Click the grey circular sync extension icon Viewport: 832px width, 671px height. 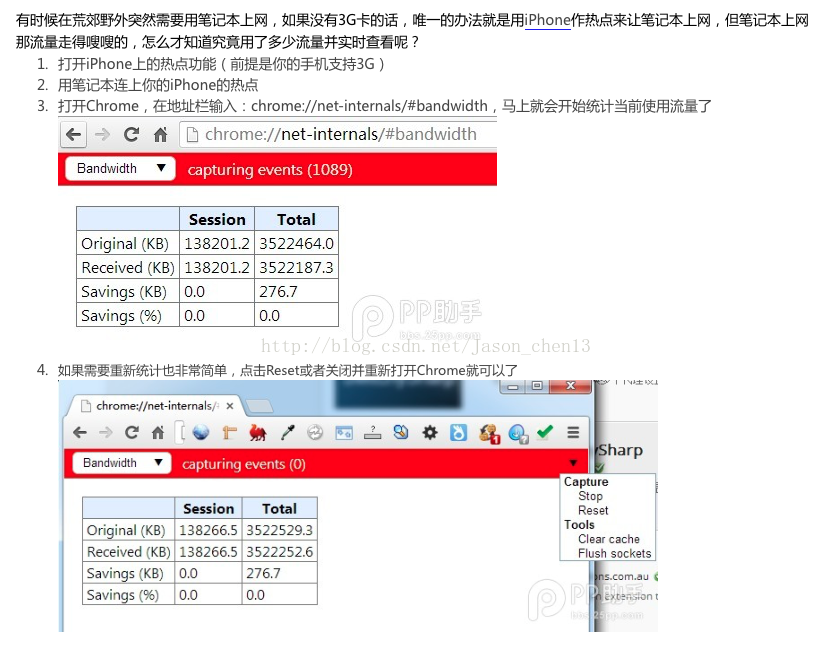click(315, 433)
